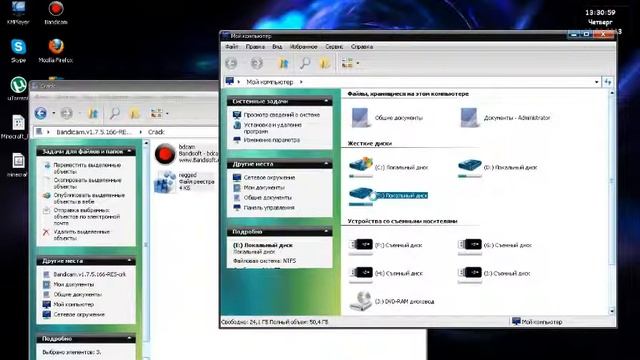Viewport: 640px width, 360px height.
Task: Collapse Другие места panel in Crack window
Action: [129, 260]
